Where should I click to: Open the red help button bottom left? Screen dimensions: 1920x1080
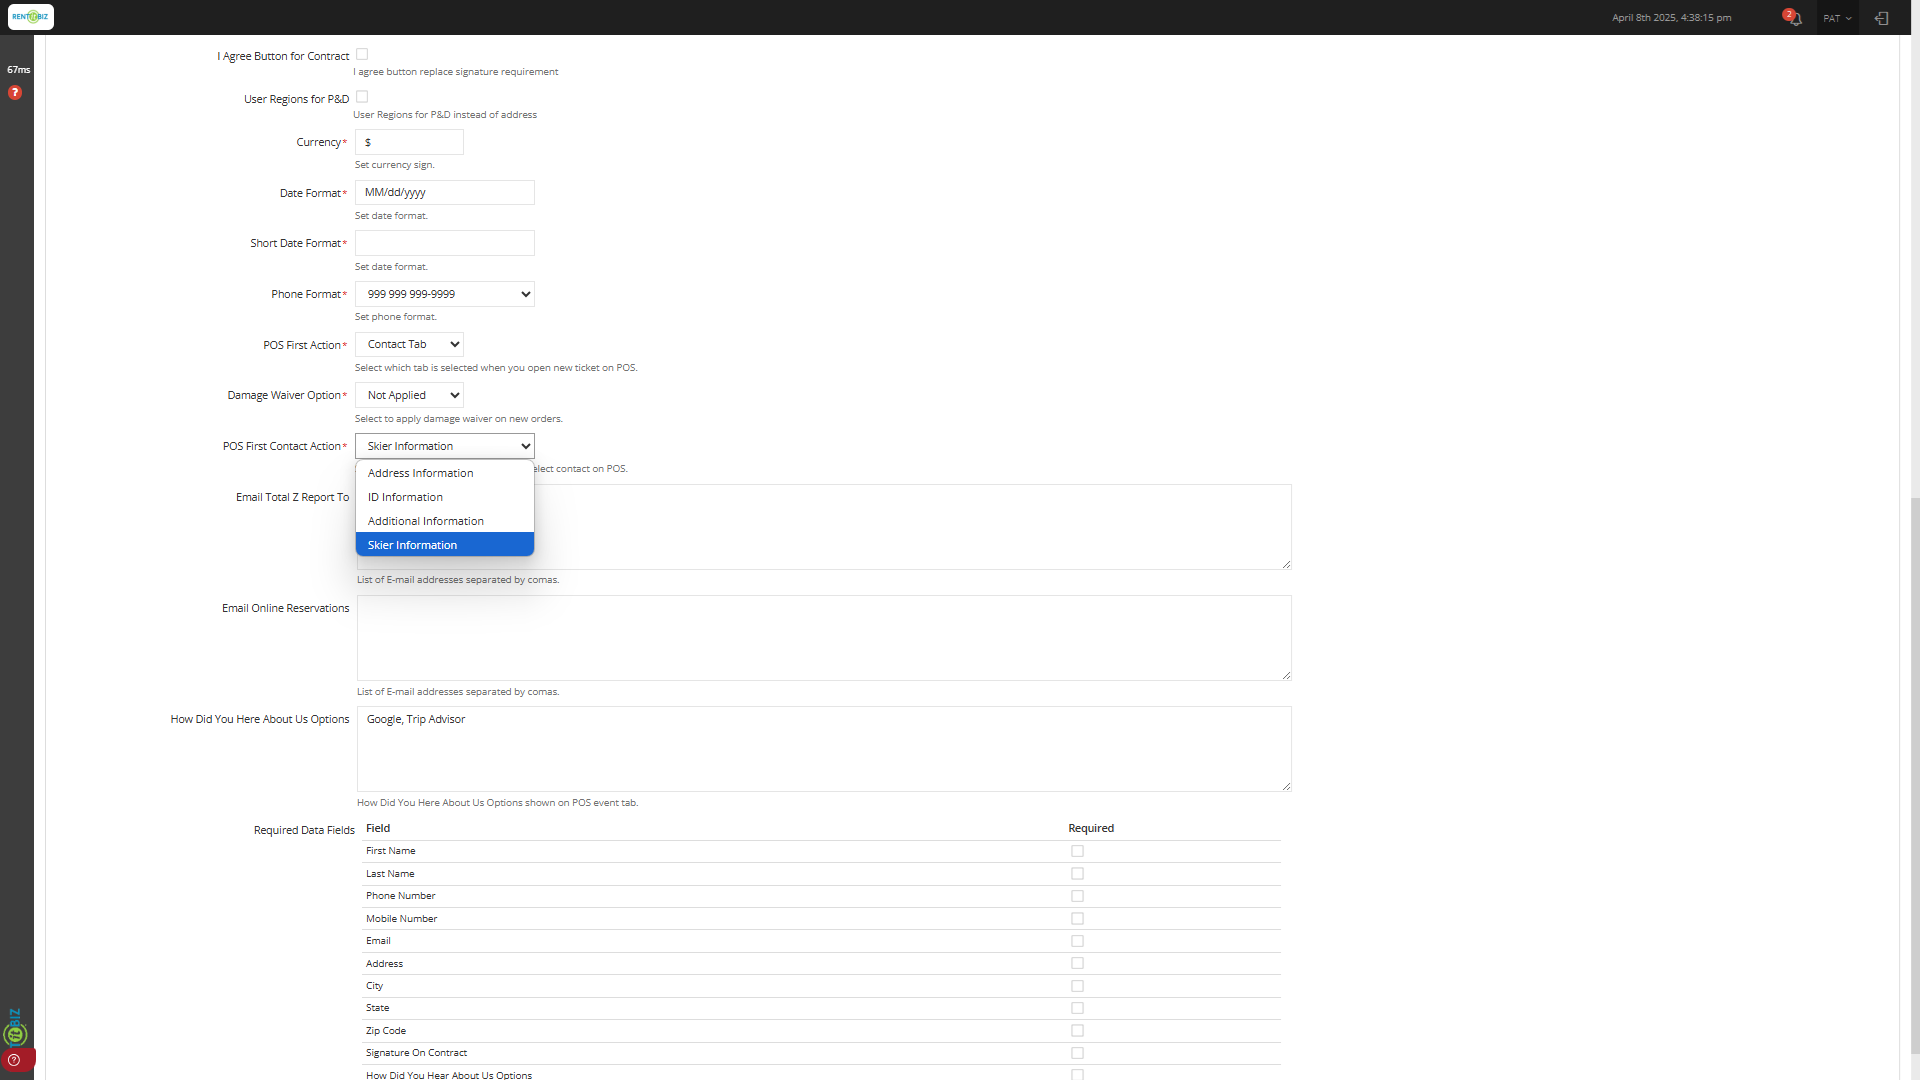pos(15,1060)
